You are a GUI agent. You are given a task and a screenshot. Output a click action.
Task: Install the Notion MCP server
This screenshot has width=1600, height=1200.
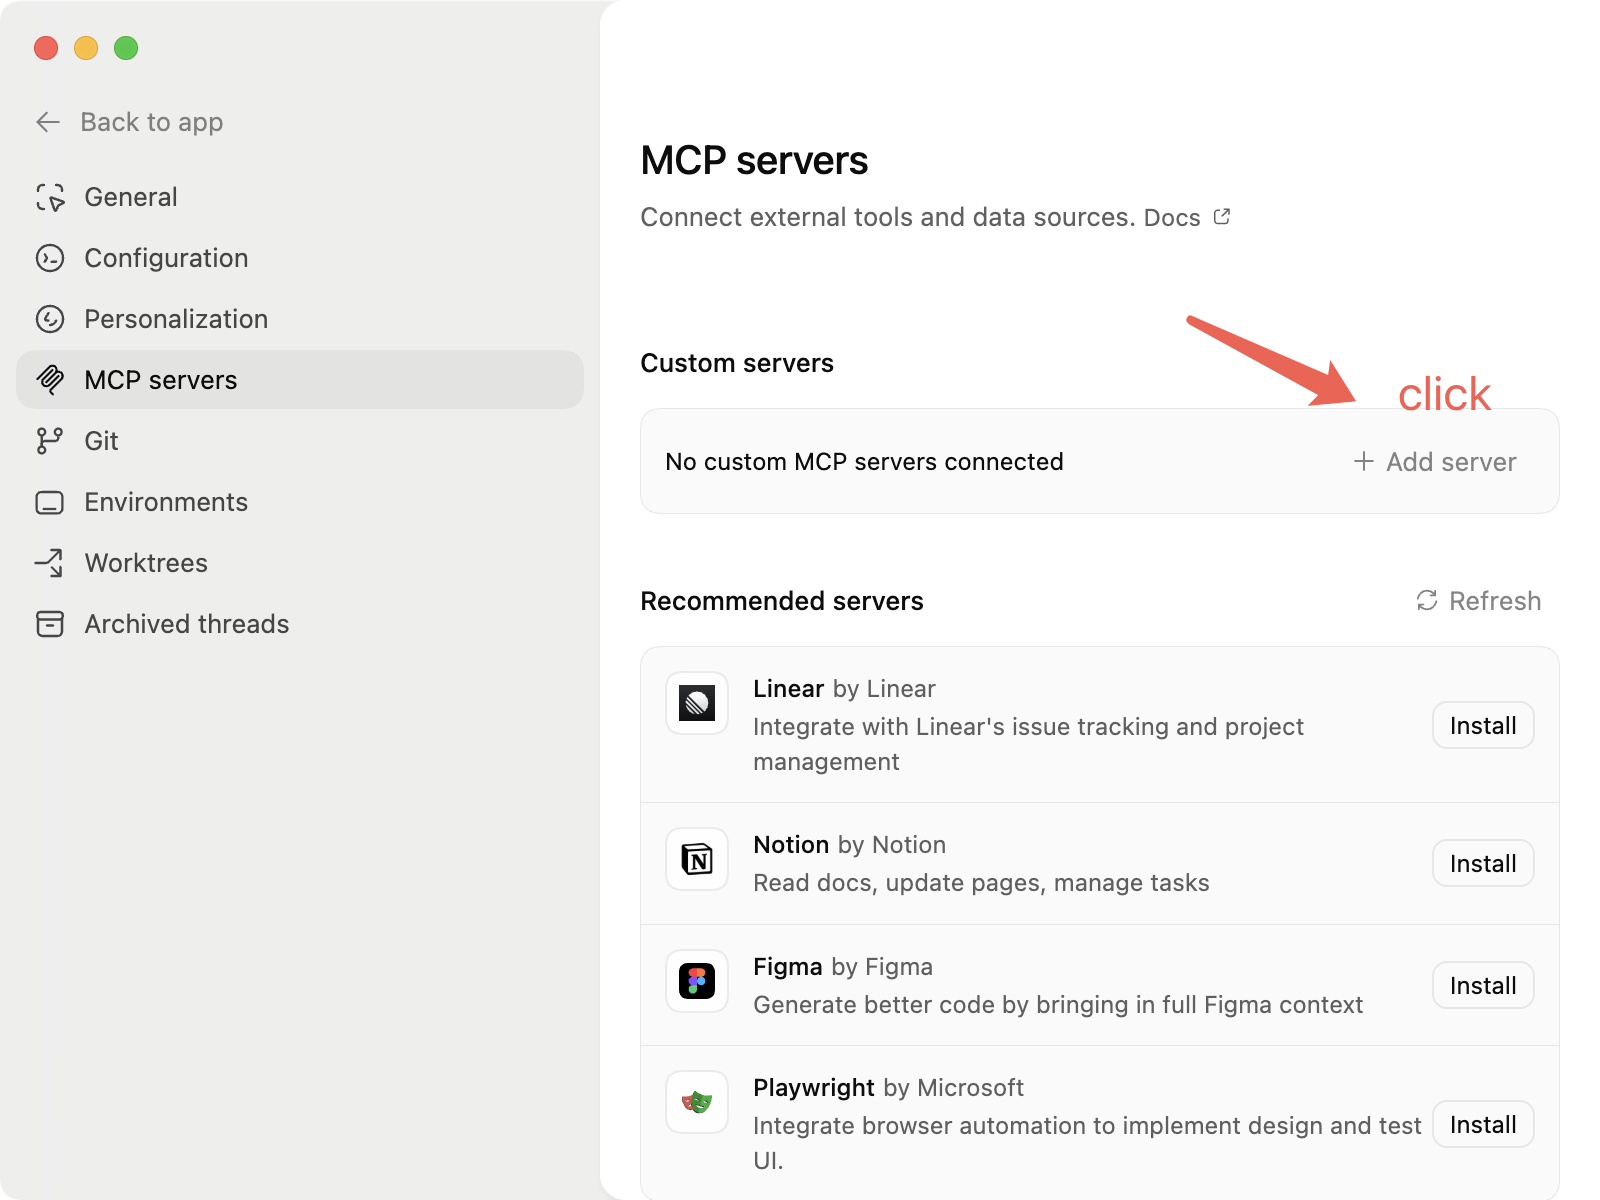pos(1483,864)
